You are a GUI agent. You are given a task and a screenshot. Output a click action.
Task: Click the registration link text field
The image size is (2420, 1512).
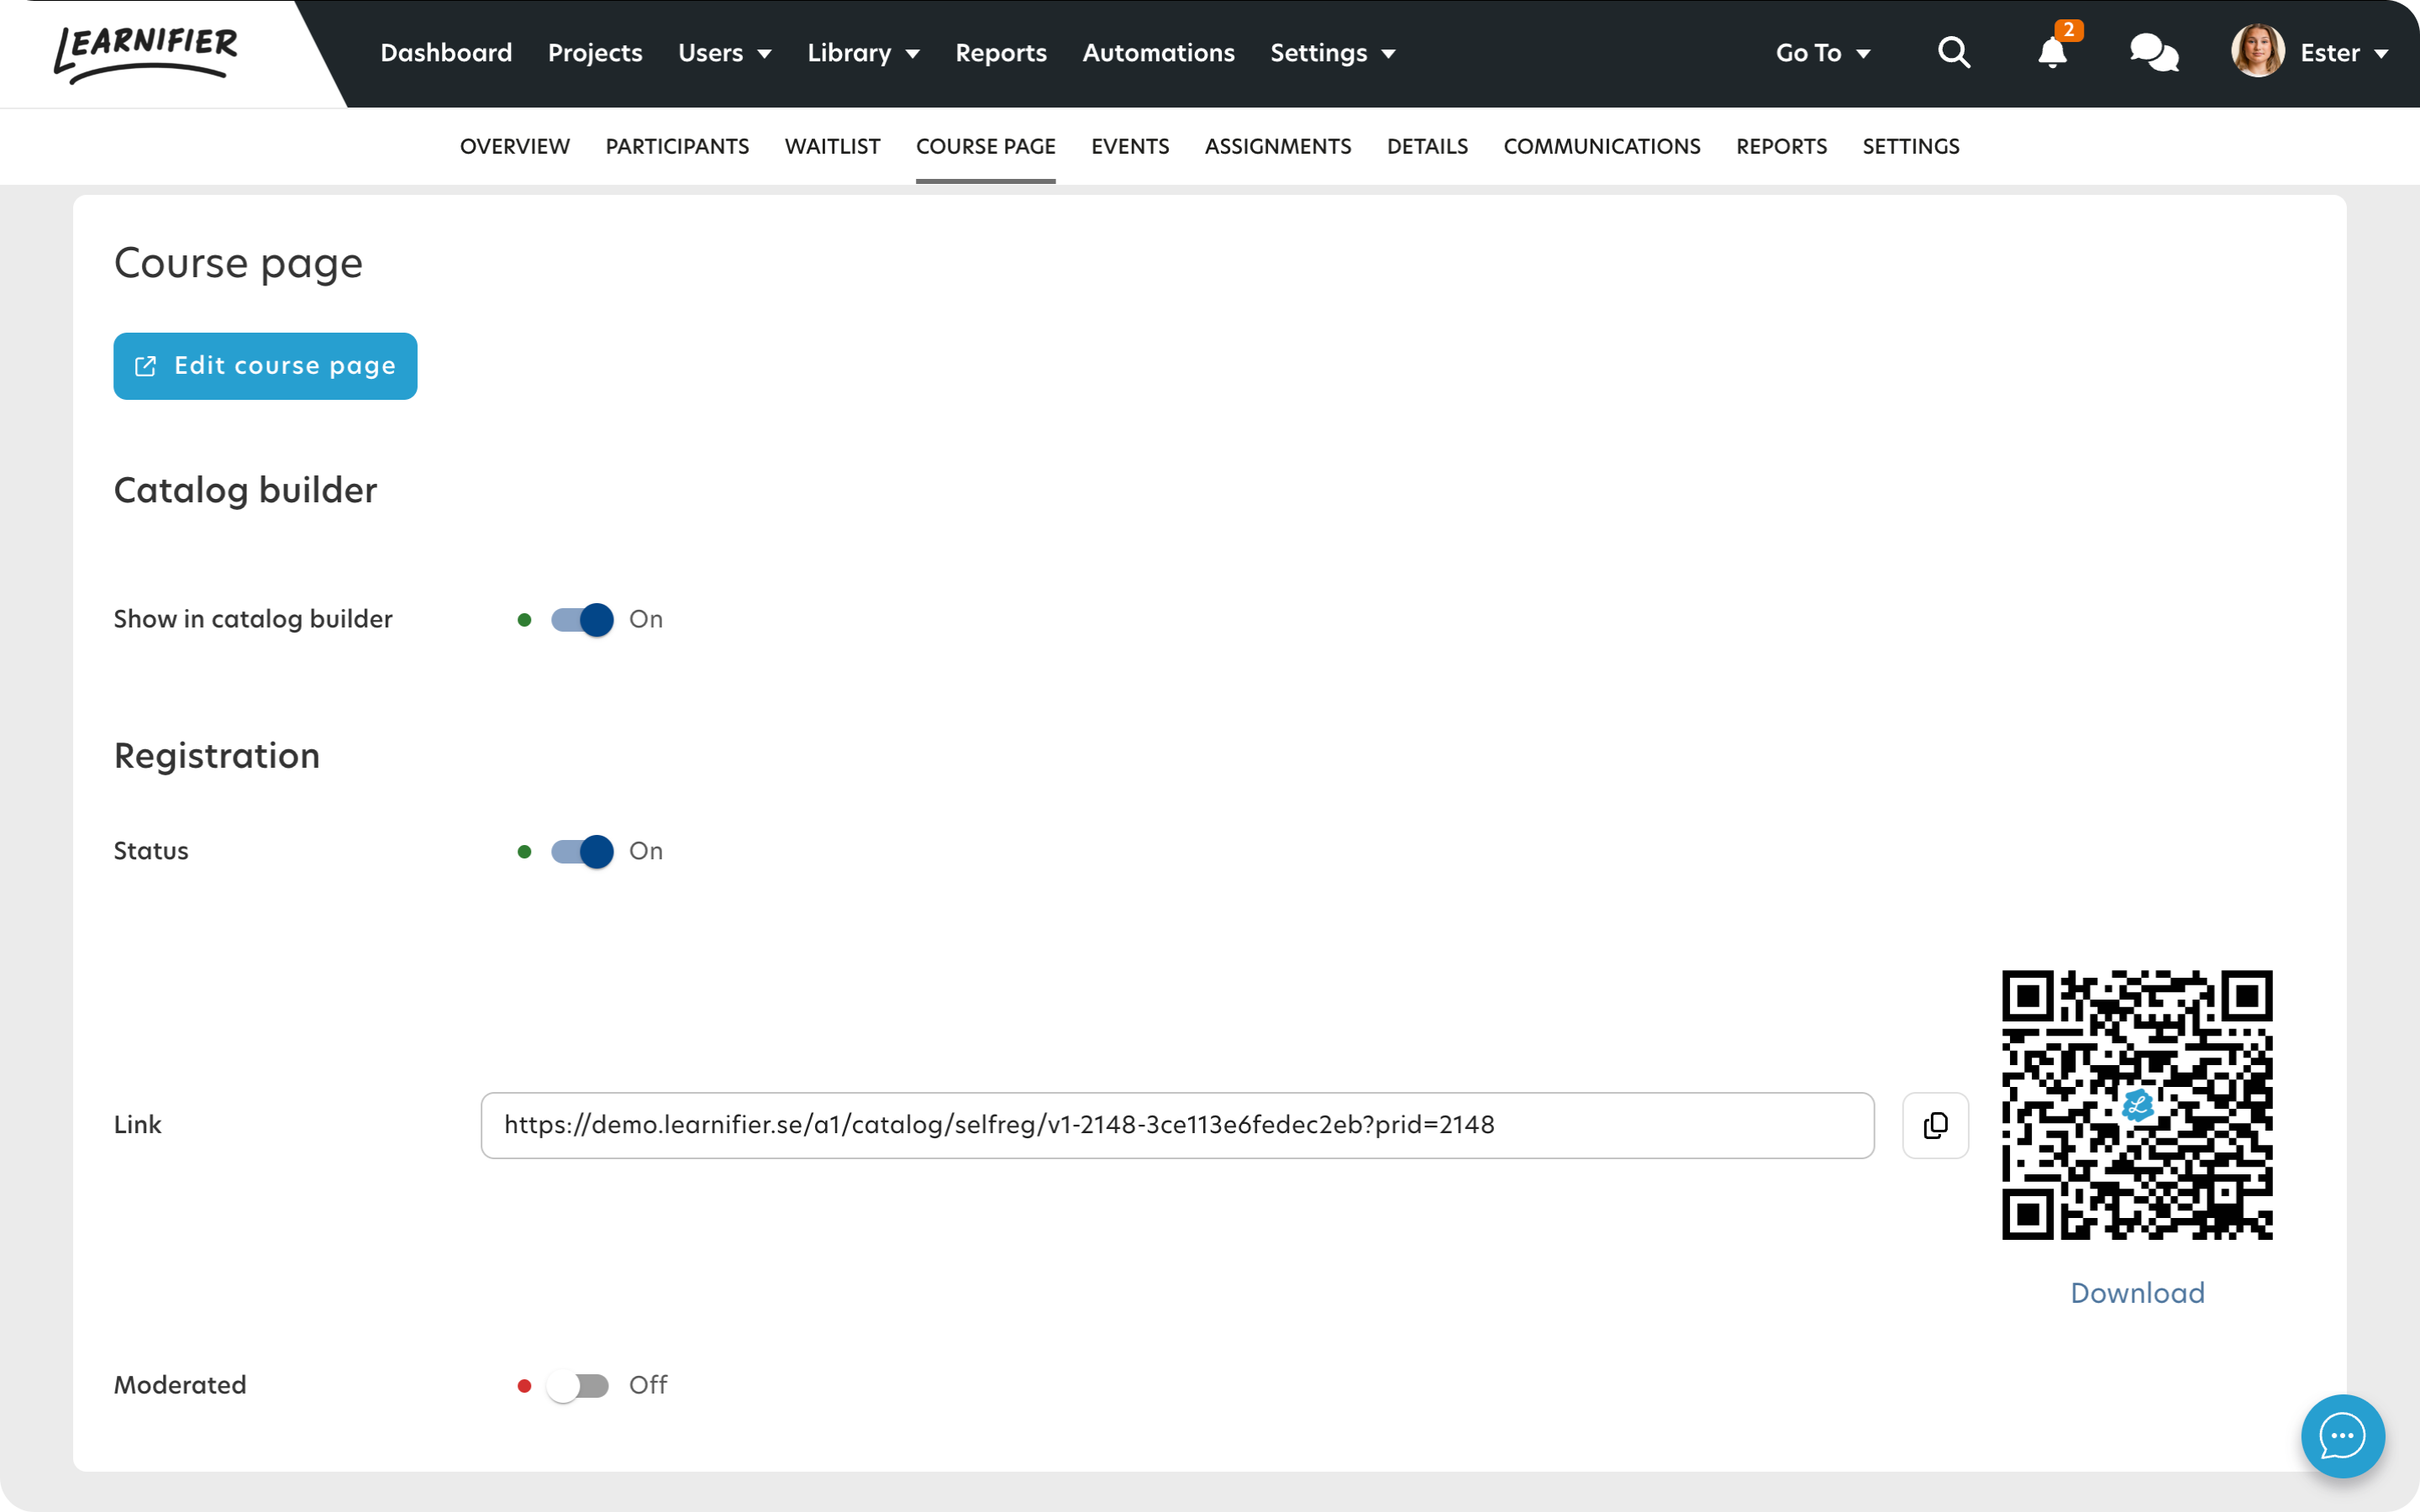point(1177,1125)
